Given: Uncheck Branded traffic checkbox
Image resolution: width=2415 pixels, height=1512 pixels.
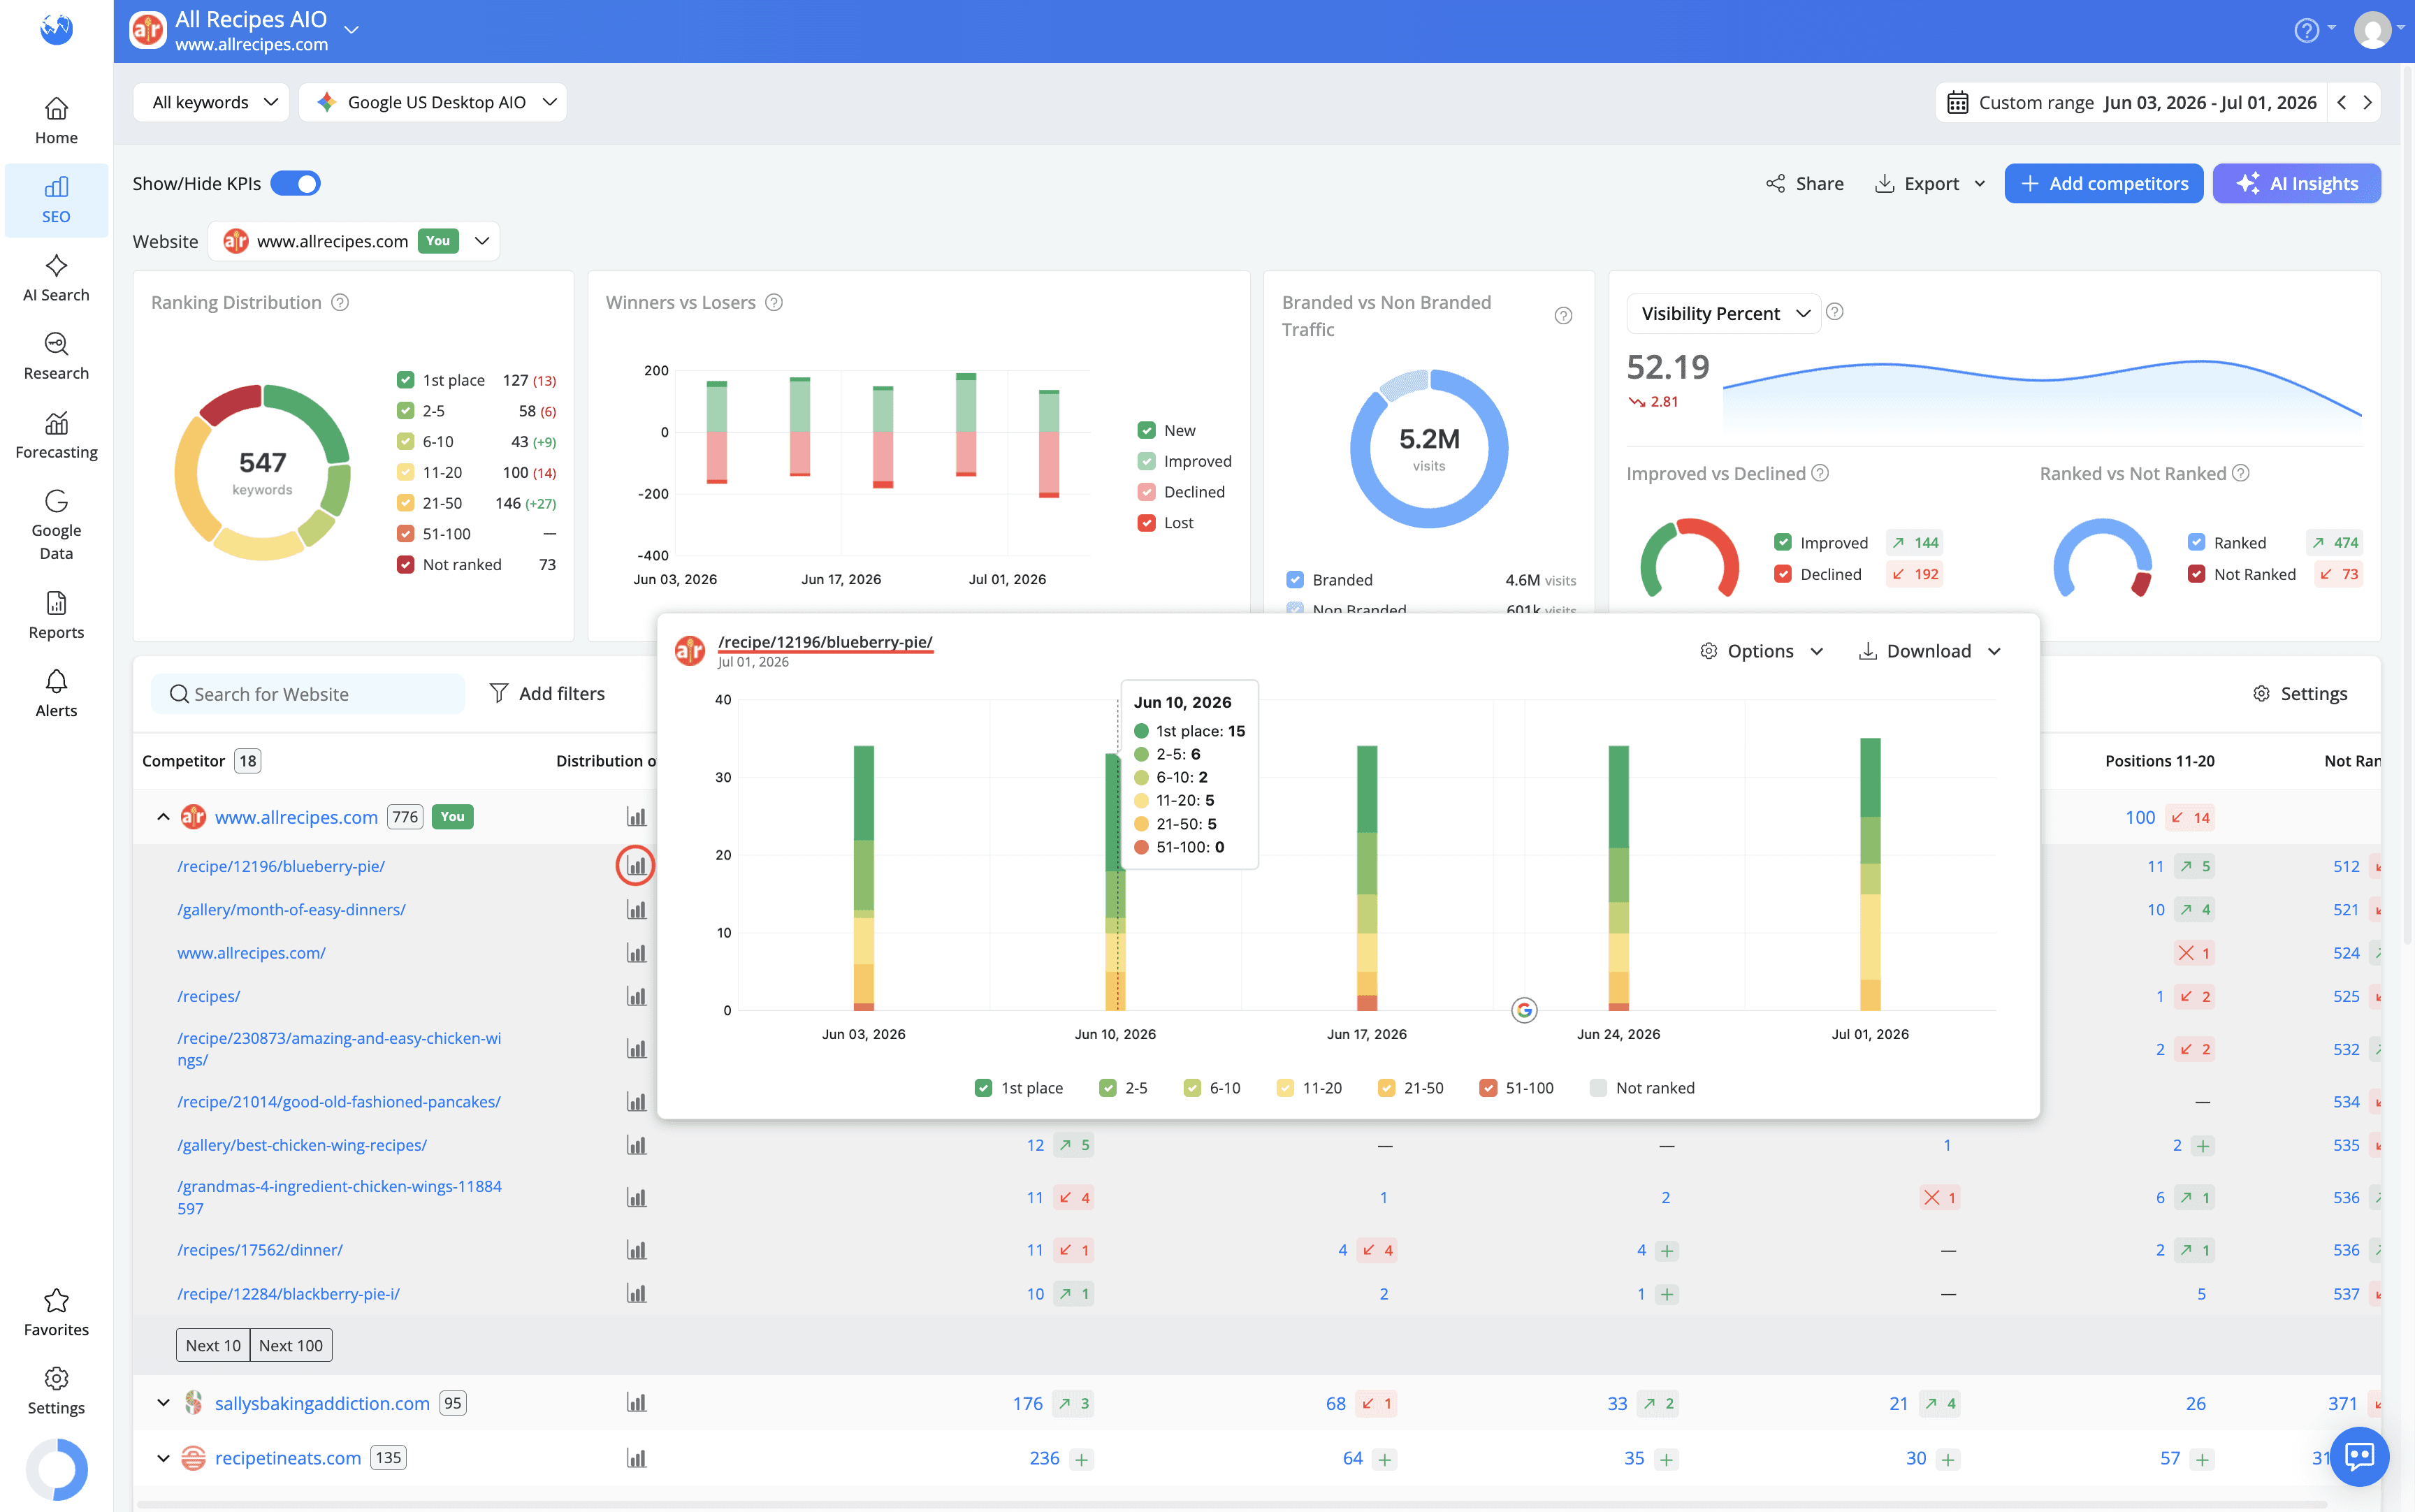Looking at the screenshot, I should point(1295,580).
